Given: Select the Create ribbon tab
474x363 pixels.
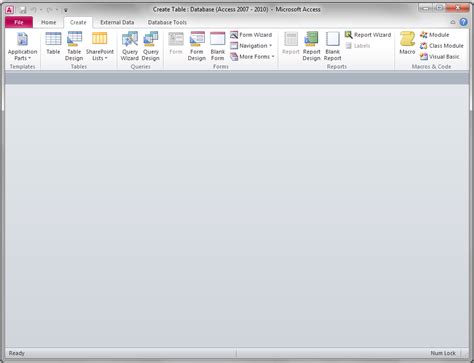Looking at the screenshot, I should point(78,22).
